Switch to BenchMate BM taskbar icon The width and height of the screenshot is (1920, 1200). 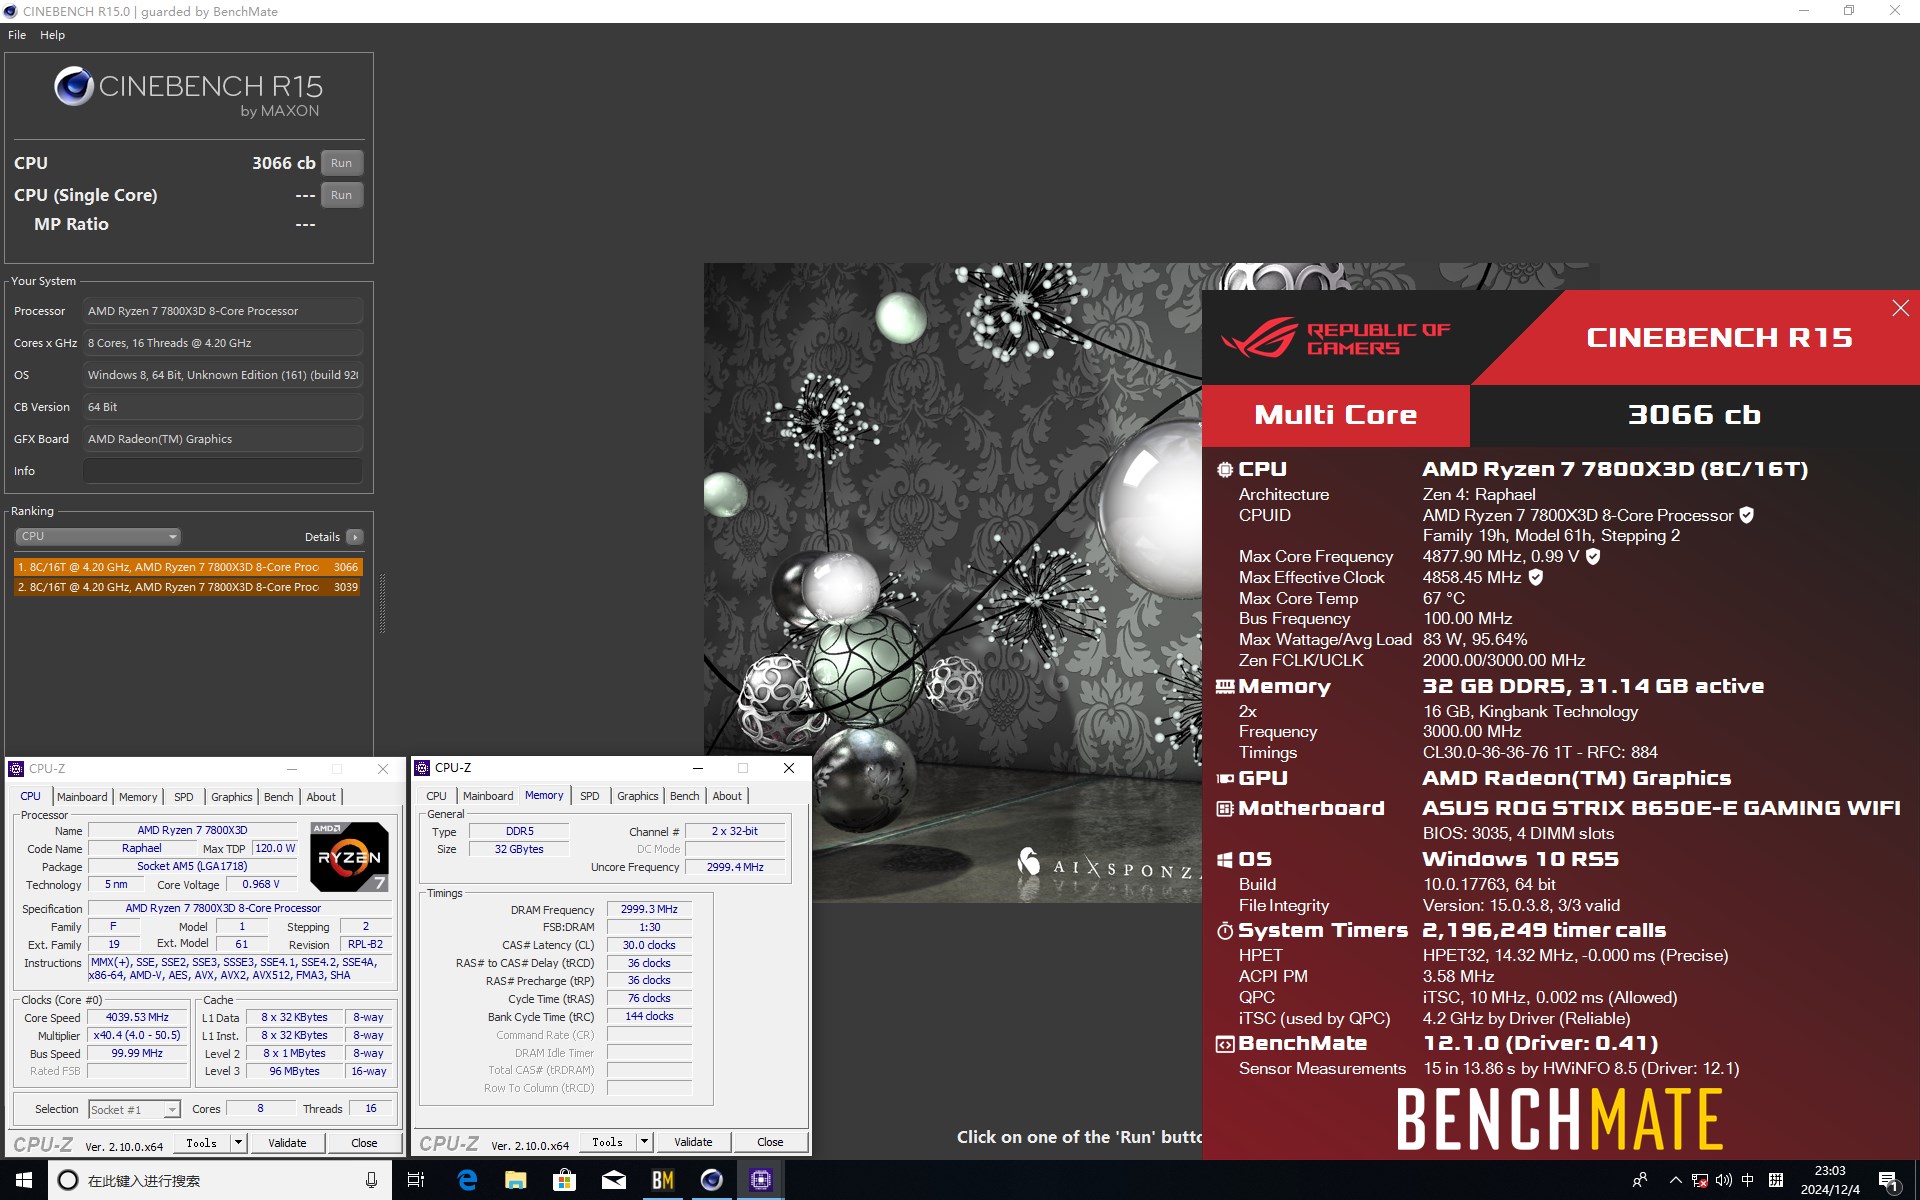tap(663, 1180)
